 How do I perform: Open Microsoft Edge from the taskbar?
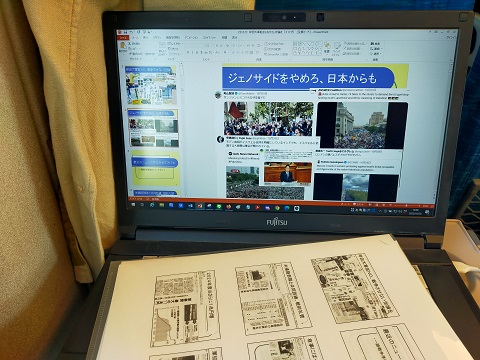tap(287, 208)
